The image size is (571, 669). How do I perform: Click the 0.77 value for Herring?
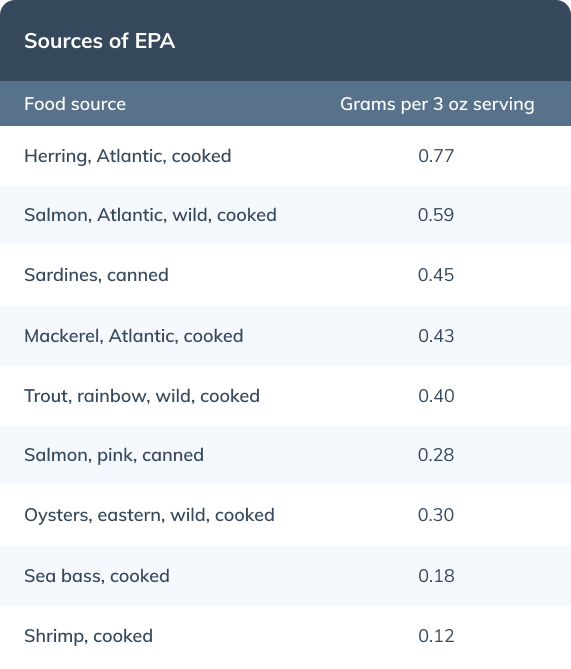tap(436, 156)
